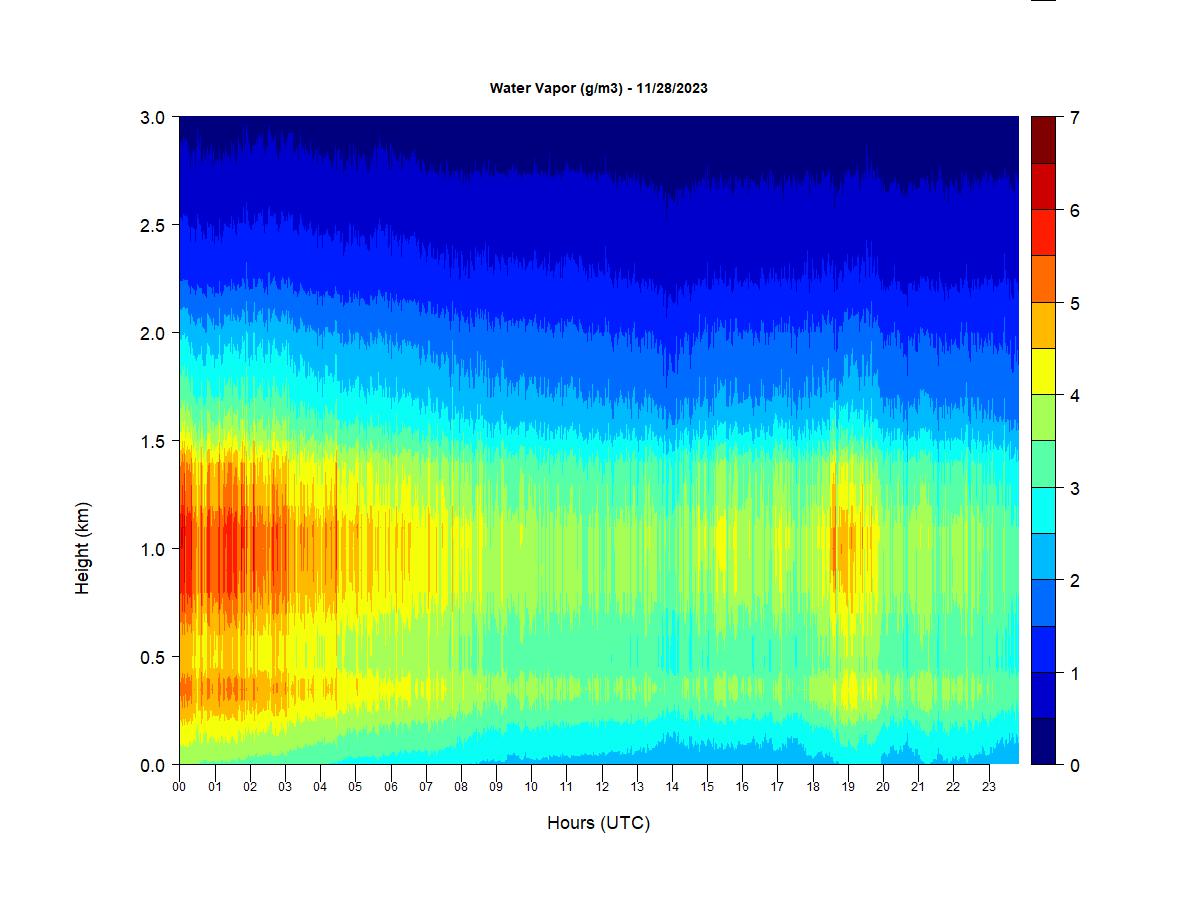Click the Hours (UTC) axis label
The width and height of the screenshot is (1200, 900).
tap(598, 823)
